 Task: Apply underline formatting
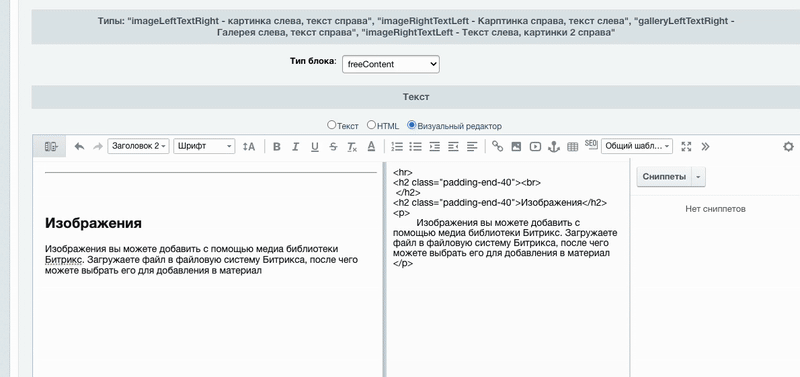(314, 146)
